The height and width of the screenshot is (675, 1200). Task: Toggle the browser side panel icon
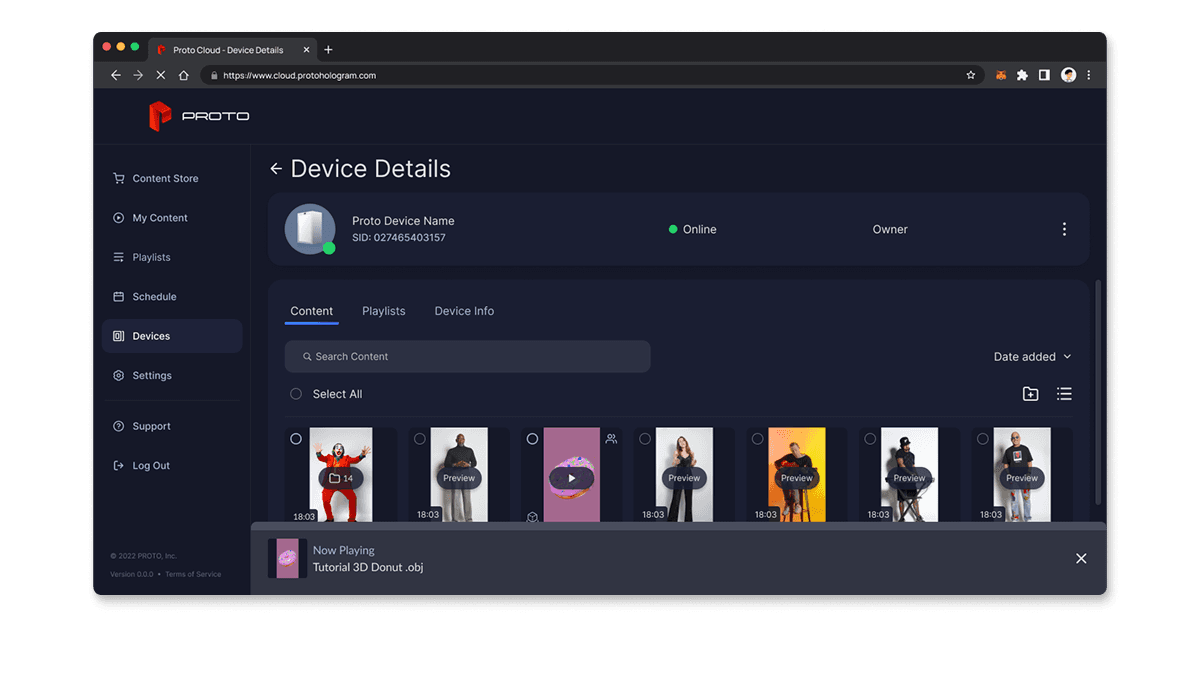[1044, 75]
